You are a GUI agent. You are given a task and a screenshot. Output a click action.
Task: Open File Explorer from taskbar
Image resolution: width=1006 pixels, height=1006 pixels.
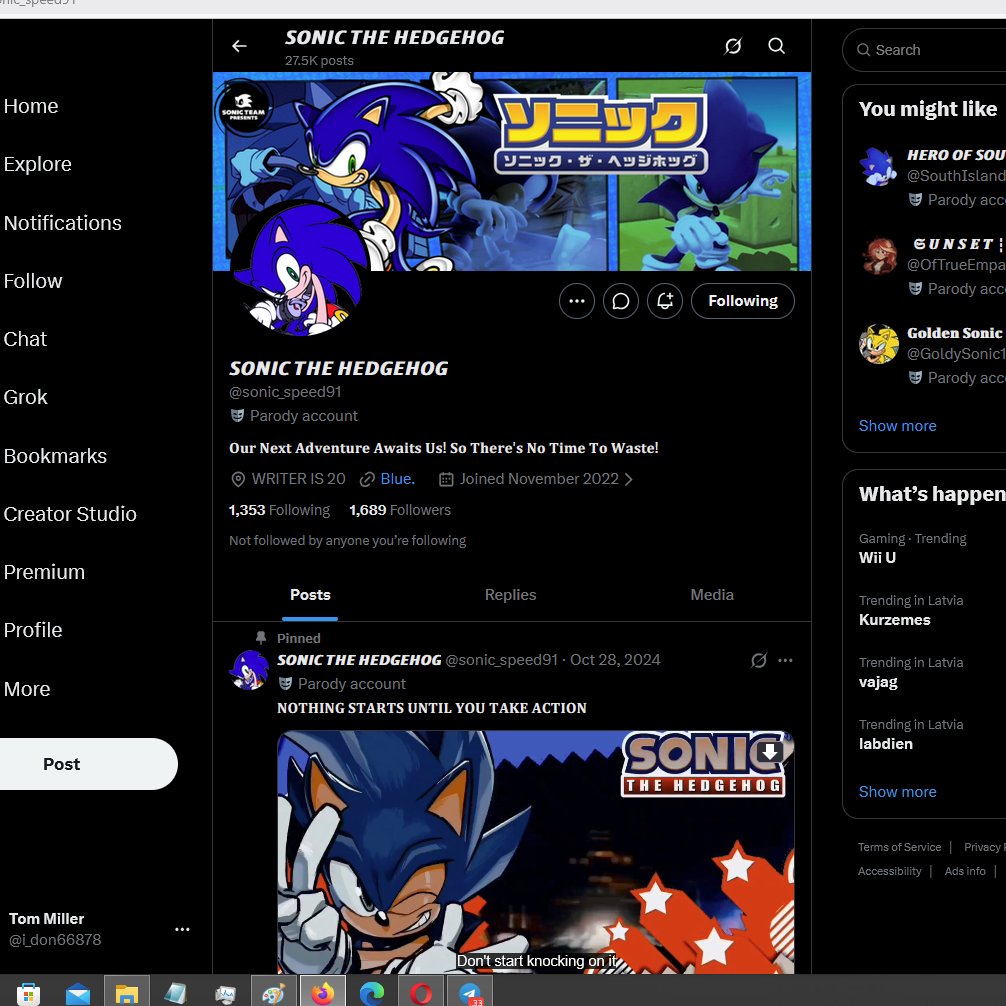click(126, 994)
